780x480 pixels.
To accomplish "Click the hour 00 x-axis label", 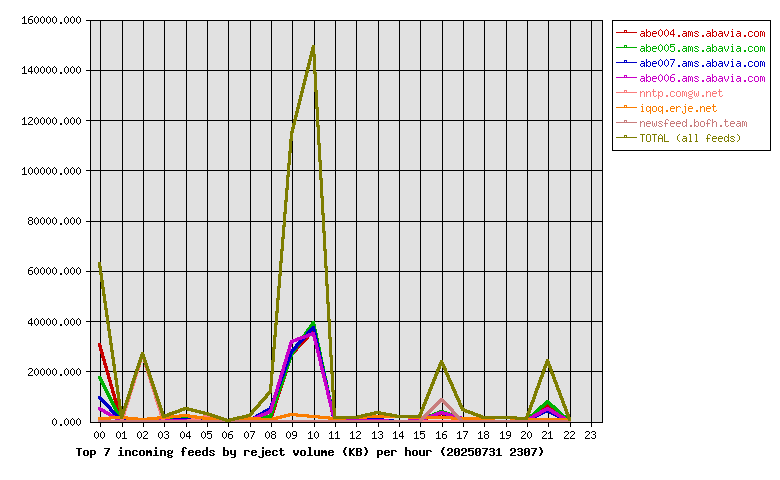I will tap(100, 435).
